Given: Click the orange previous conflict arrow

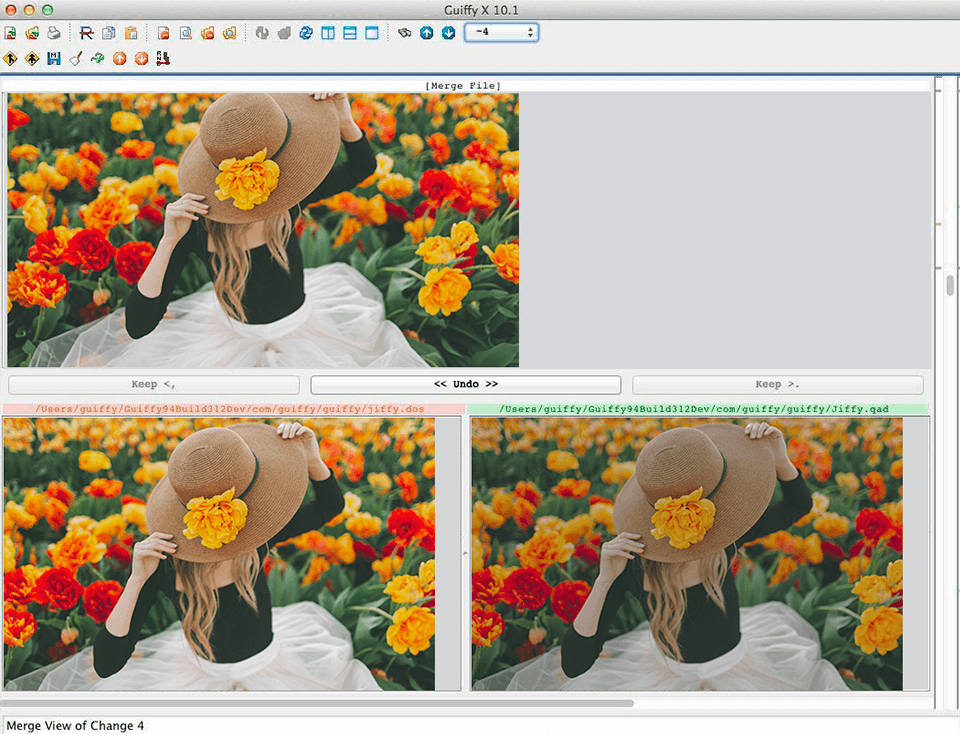Looking at the screenshot, I should pyautogui.click(x=119, y=58).
